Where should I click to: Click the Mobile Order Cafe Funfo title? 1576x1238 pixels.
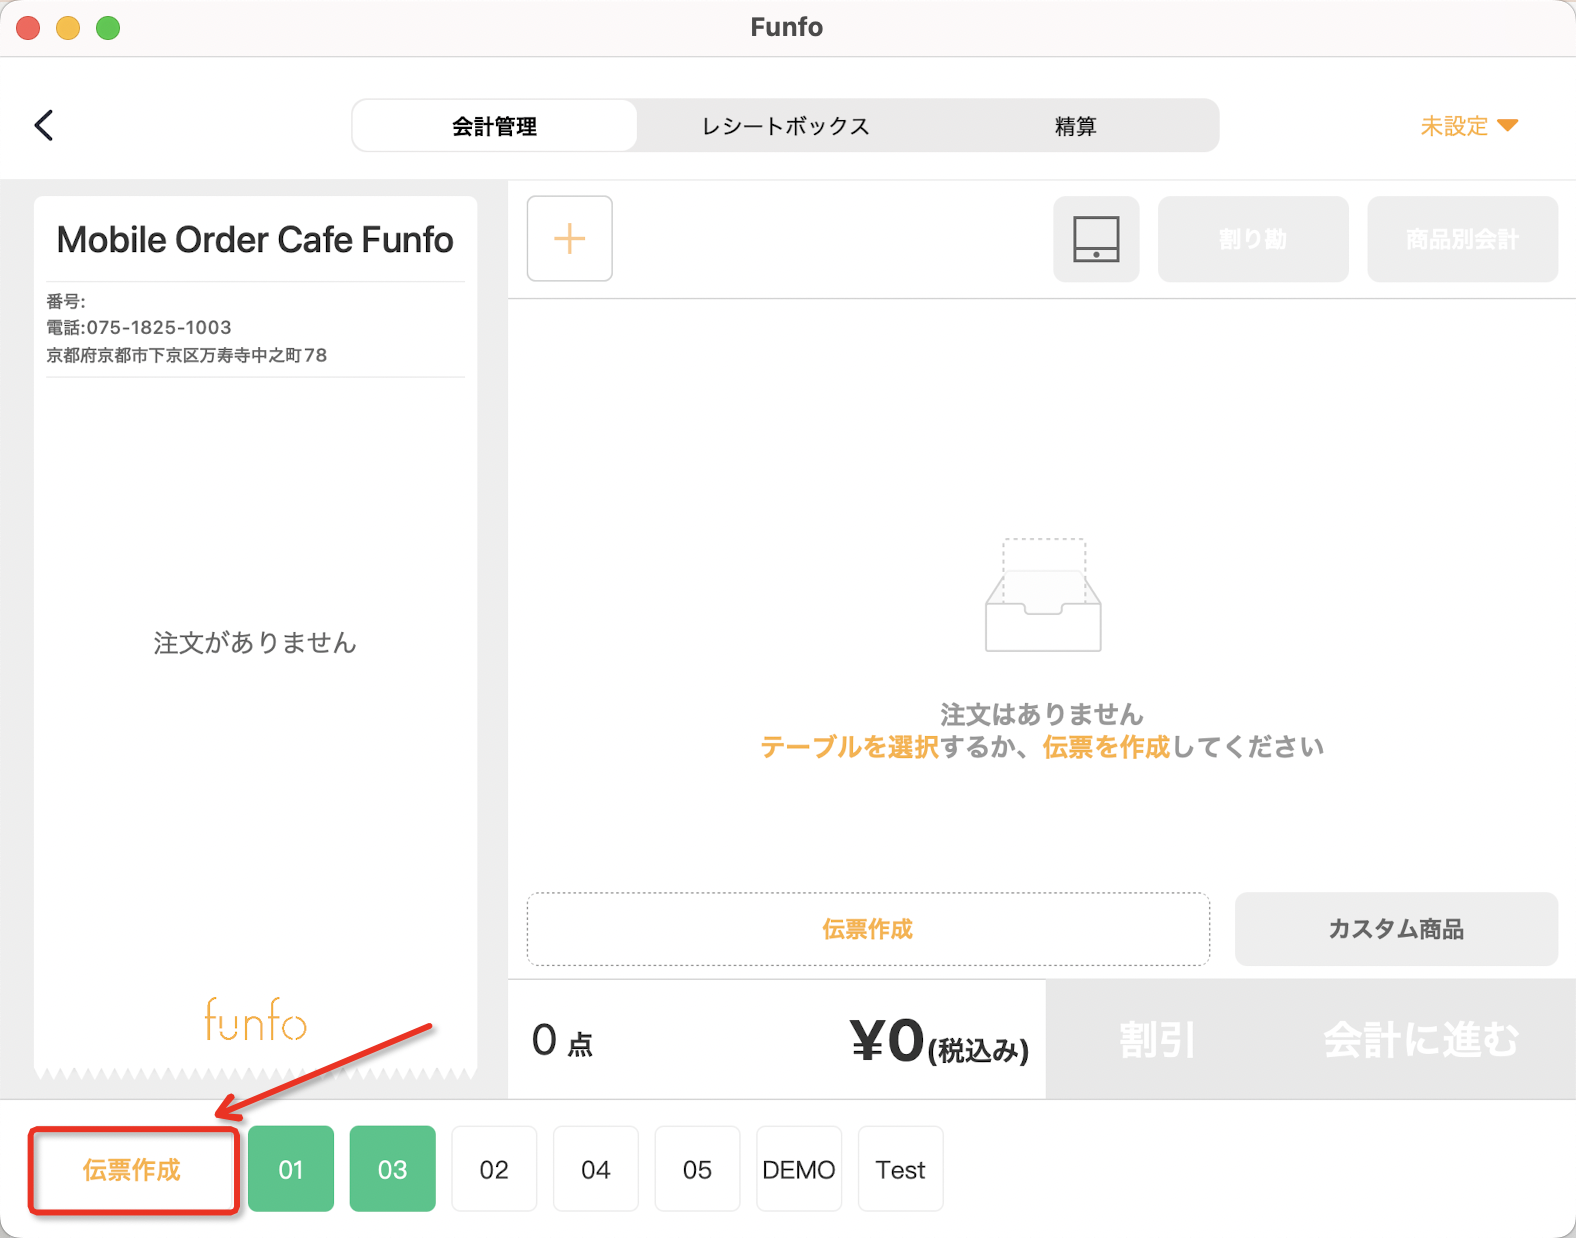(x=255, y=240)
